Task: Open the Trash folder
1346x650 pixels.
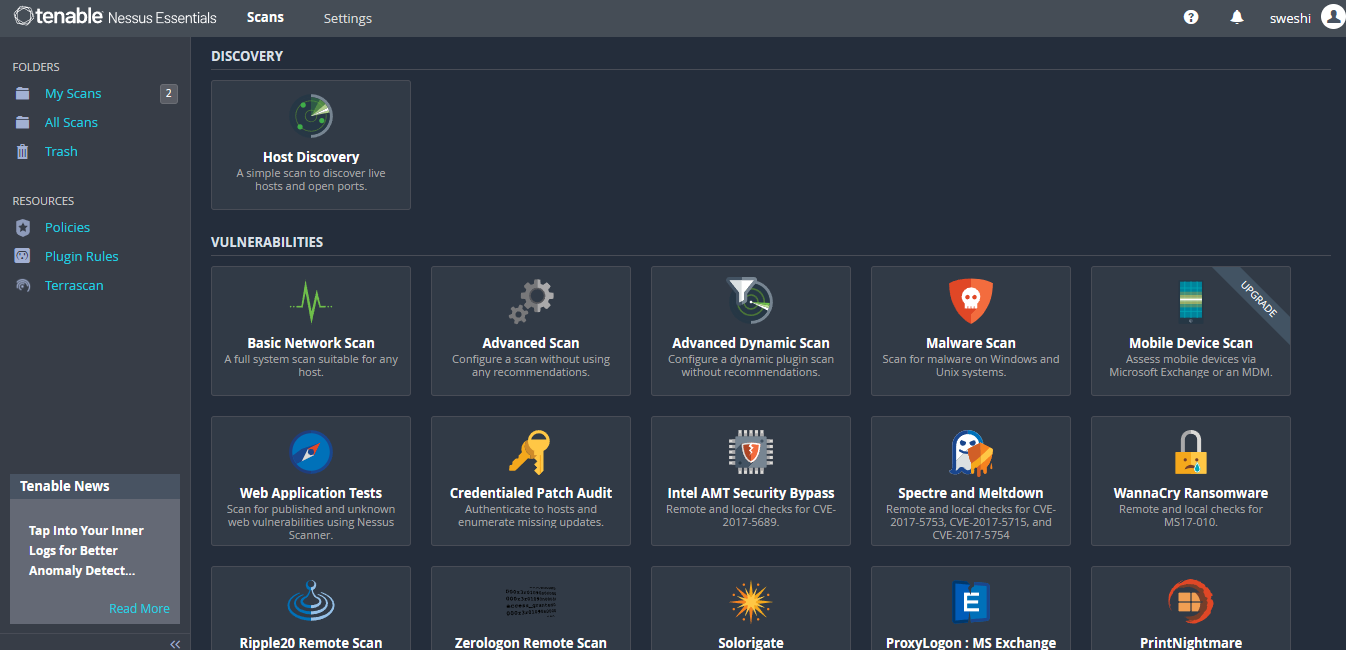Action: coord(61,151)
